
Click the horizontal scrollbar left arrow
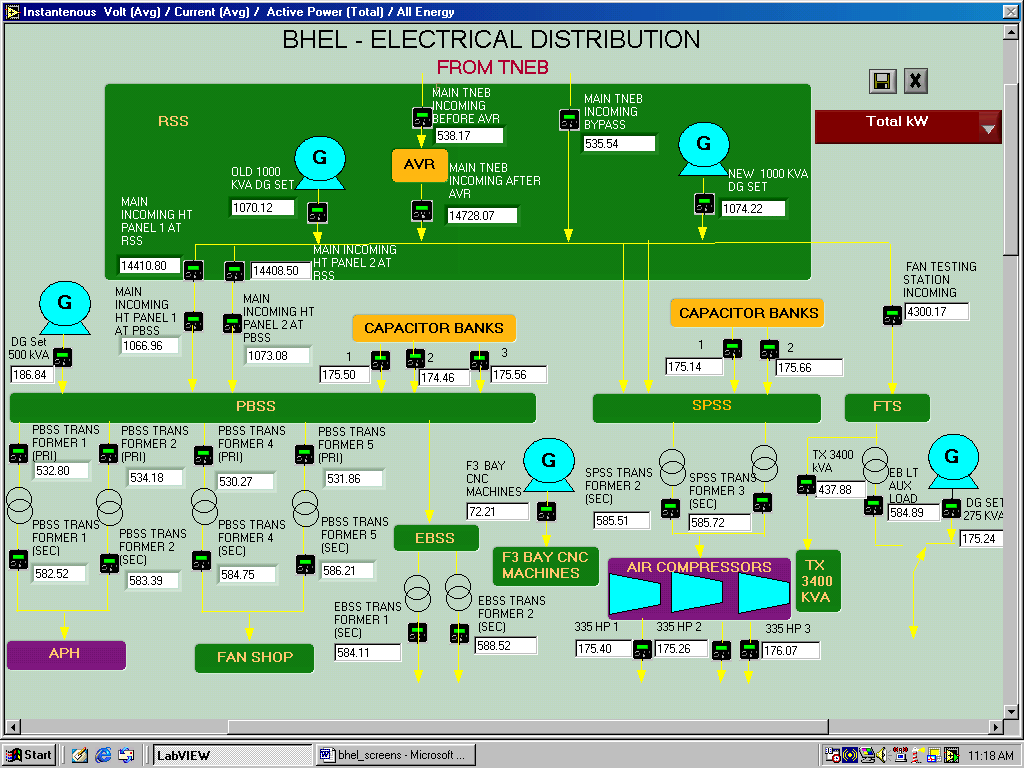(13, 727)
